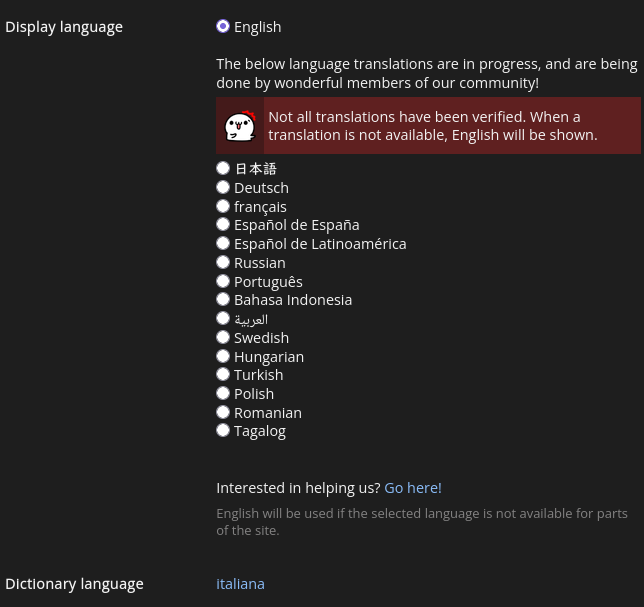Image resolution: width=644 pixels, height=607 pixels.
Task: Select Español de Latinoamérica radio button
Action: 223,243
